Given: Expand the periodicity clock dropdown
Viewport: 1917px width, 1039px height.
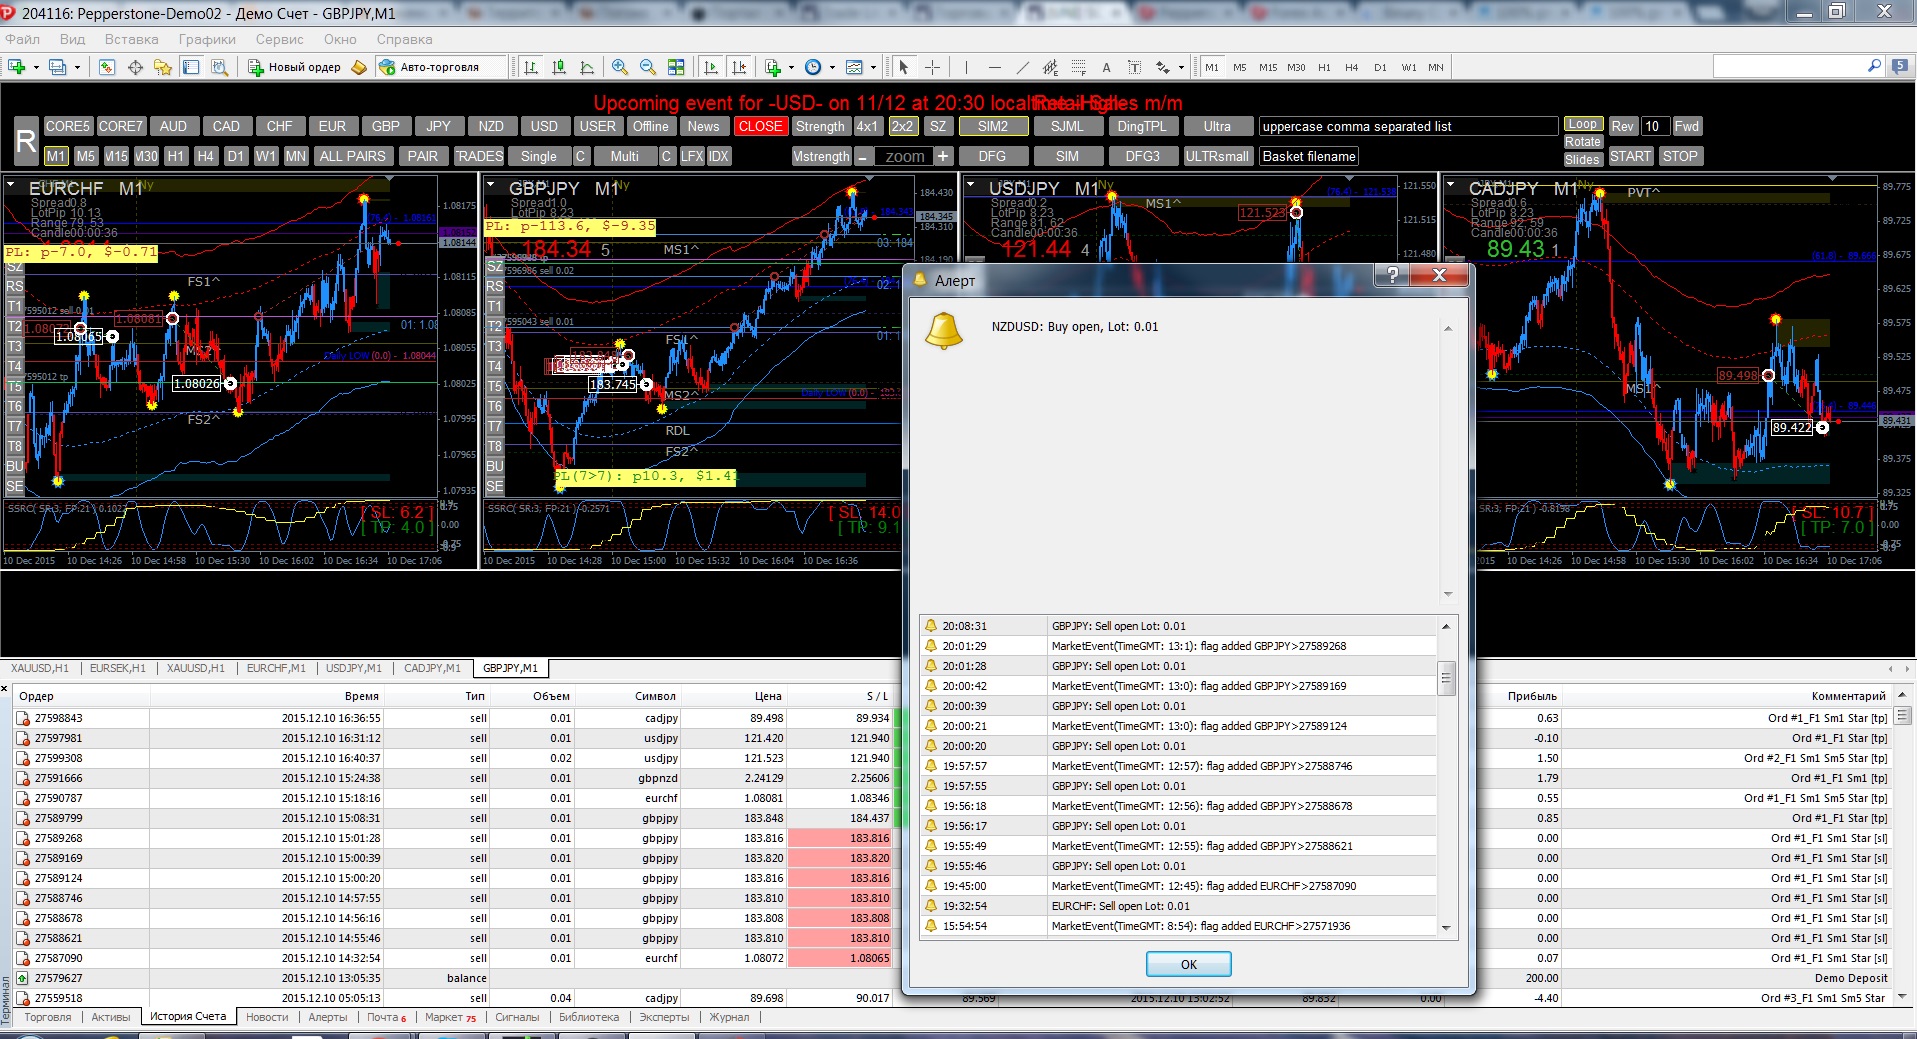Looking at the screenshot, I should 832,67.
